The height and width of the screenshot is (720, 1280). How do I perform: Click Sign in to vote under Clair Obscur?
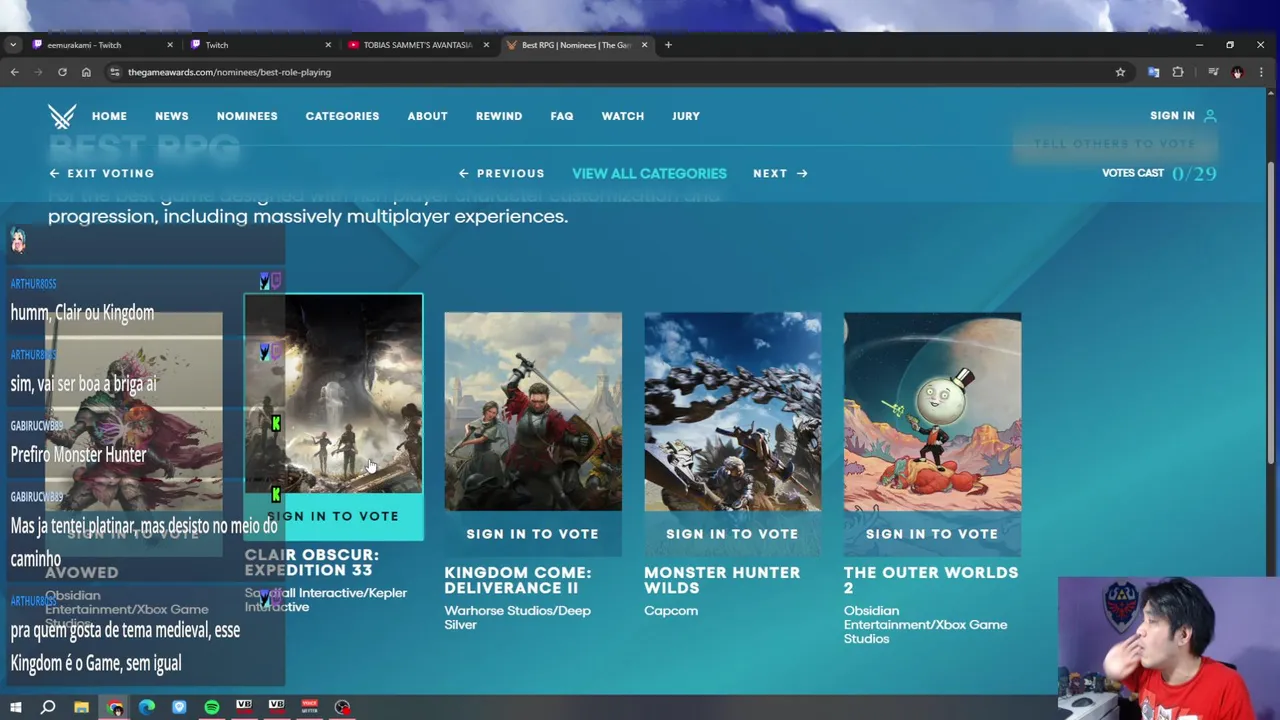pyautogui.click(x=333, y=516)
